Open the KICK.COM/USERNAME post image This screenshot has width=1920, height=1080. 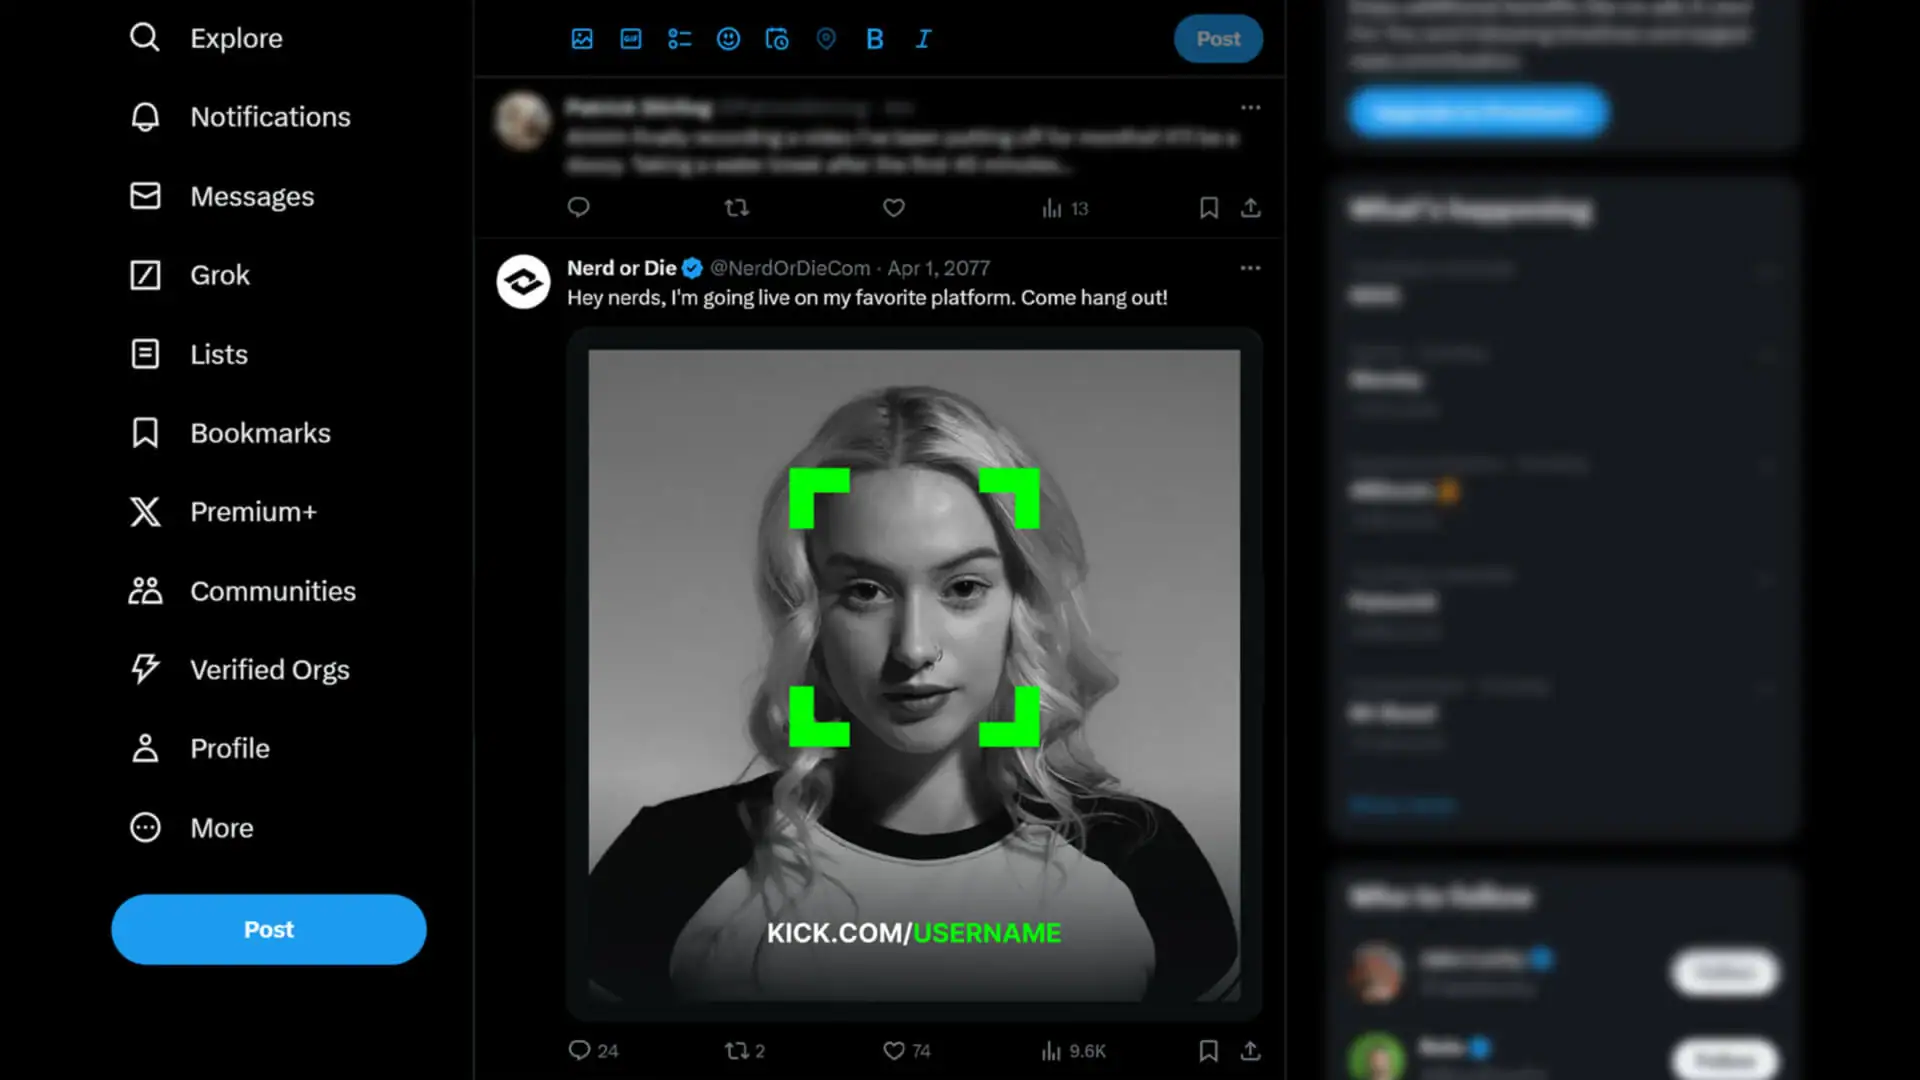[914, 675]
